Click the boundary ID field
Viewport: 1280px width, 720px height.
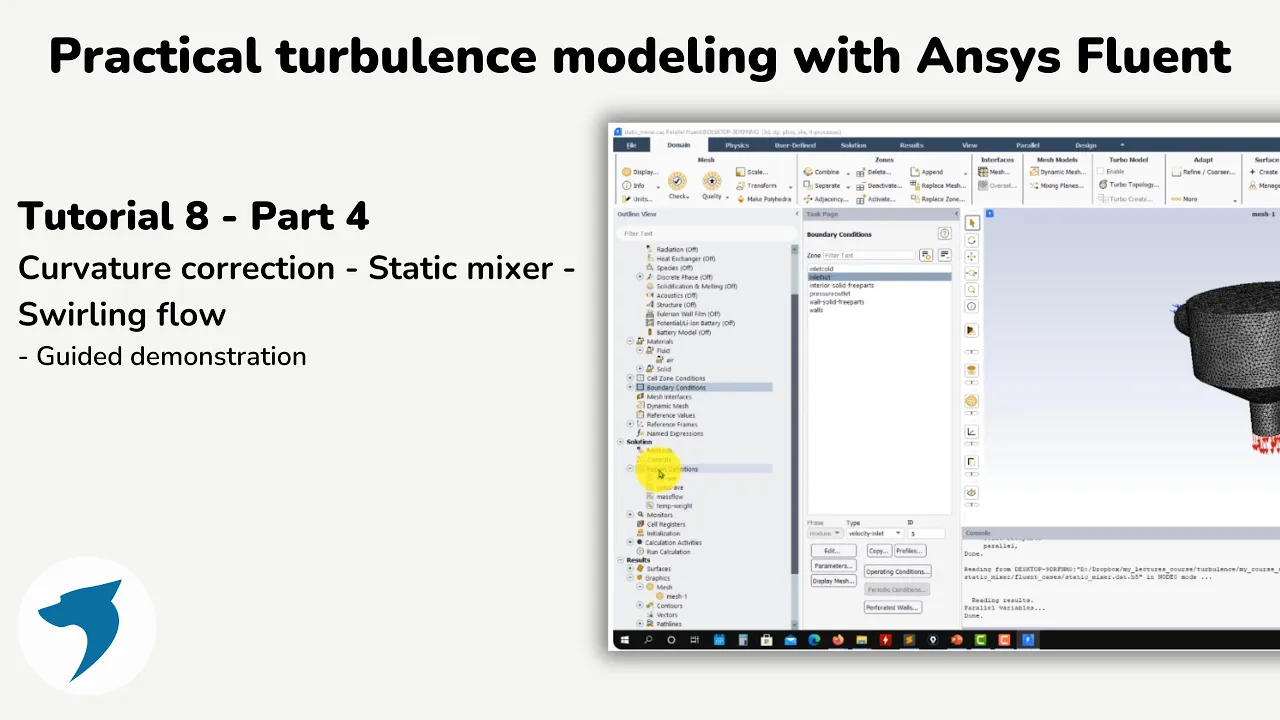click(x=925, y=534)
